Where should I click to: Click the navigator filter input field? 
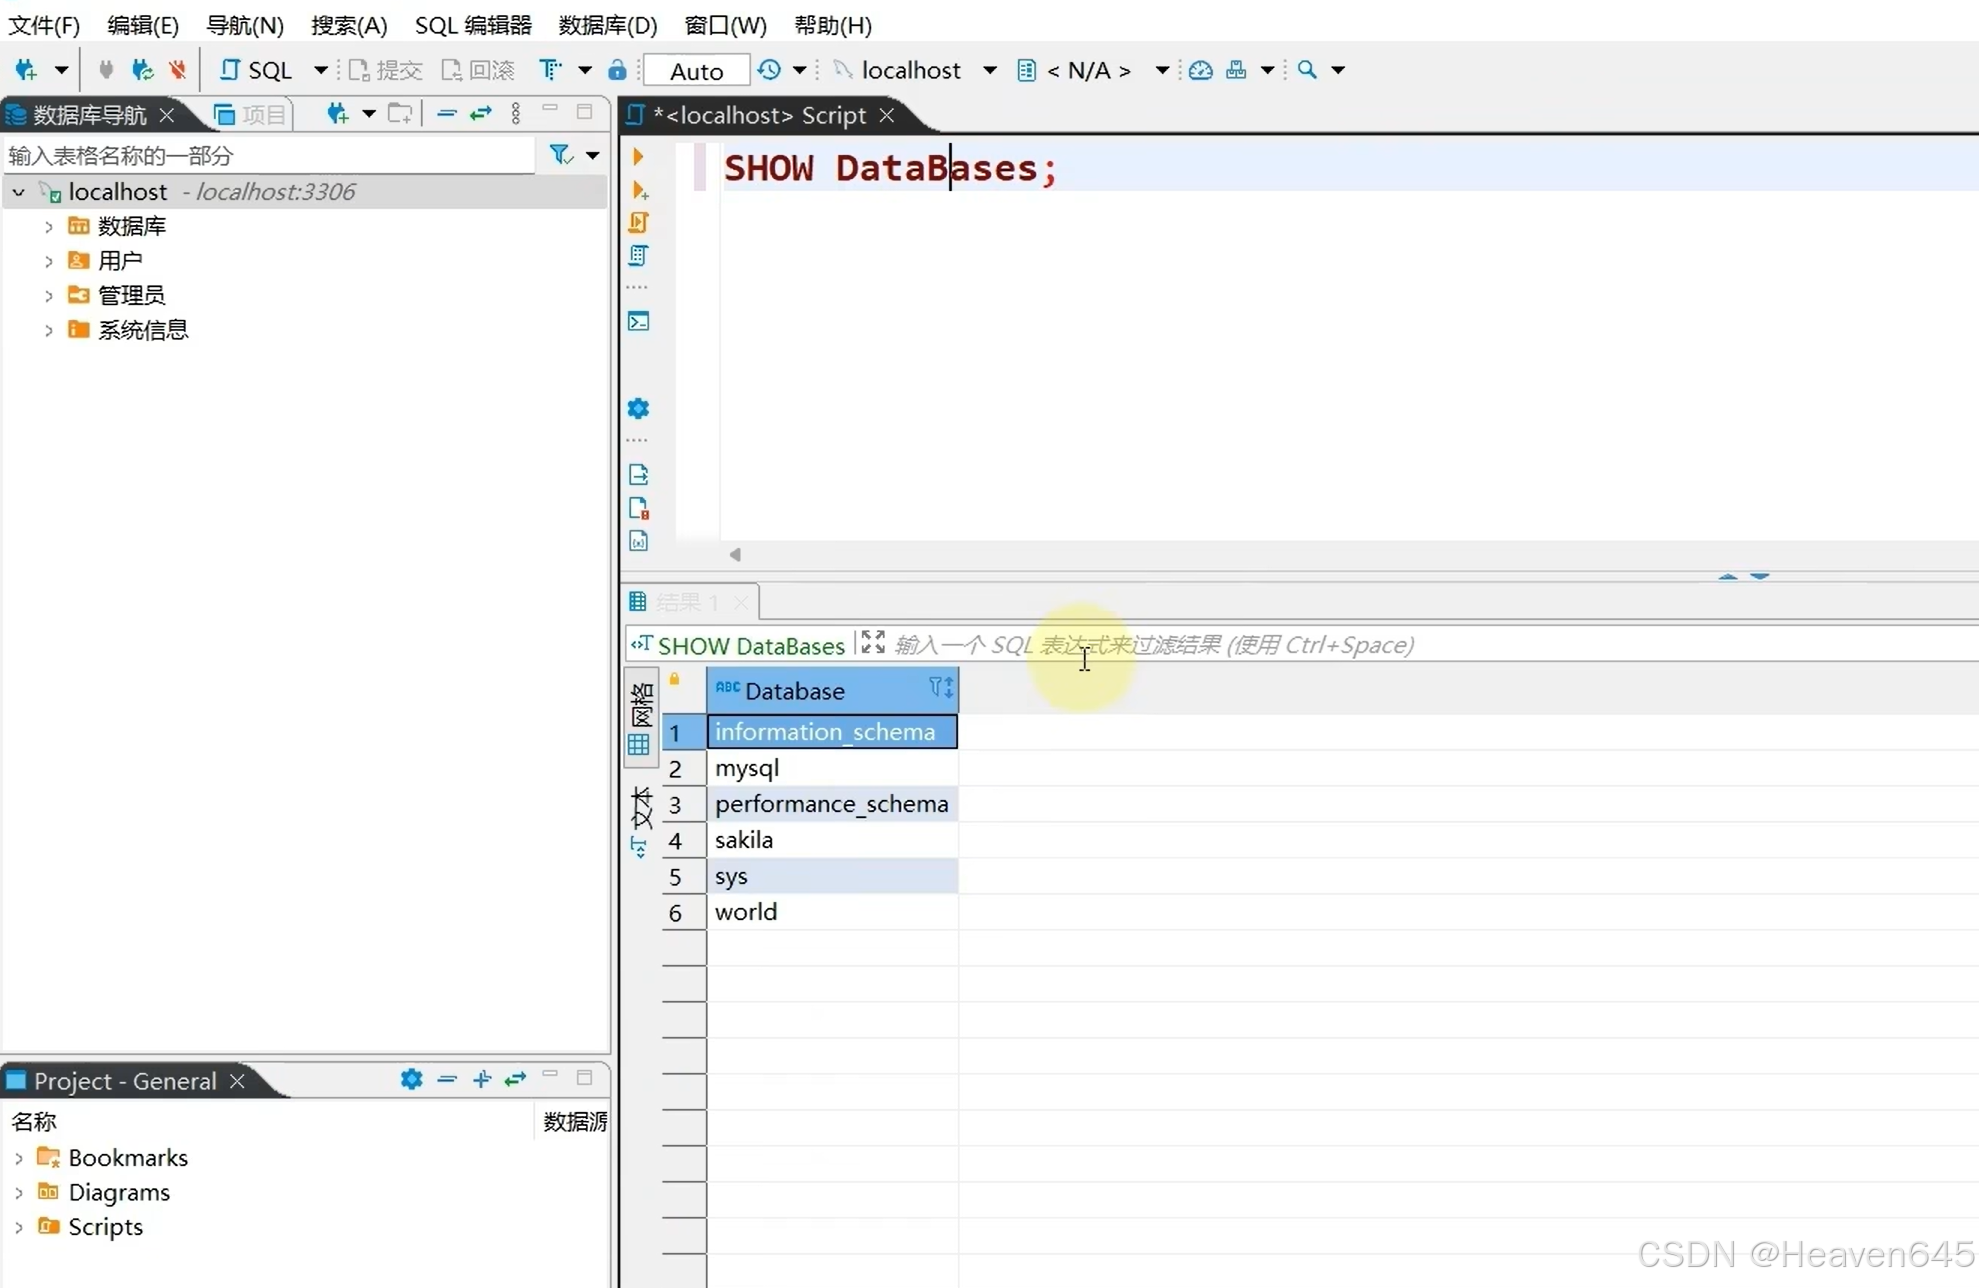click(x=270, y=155)
